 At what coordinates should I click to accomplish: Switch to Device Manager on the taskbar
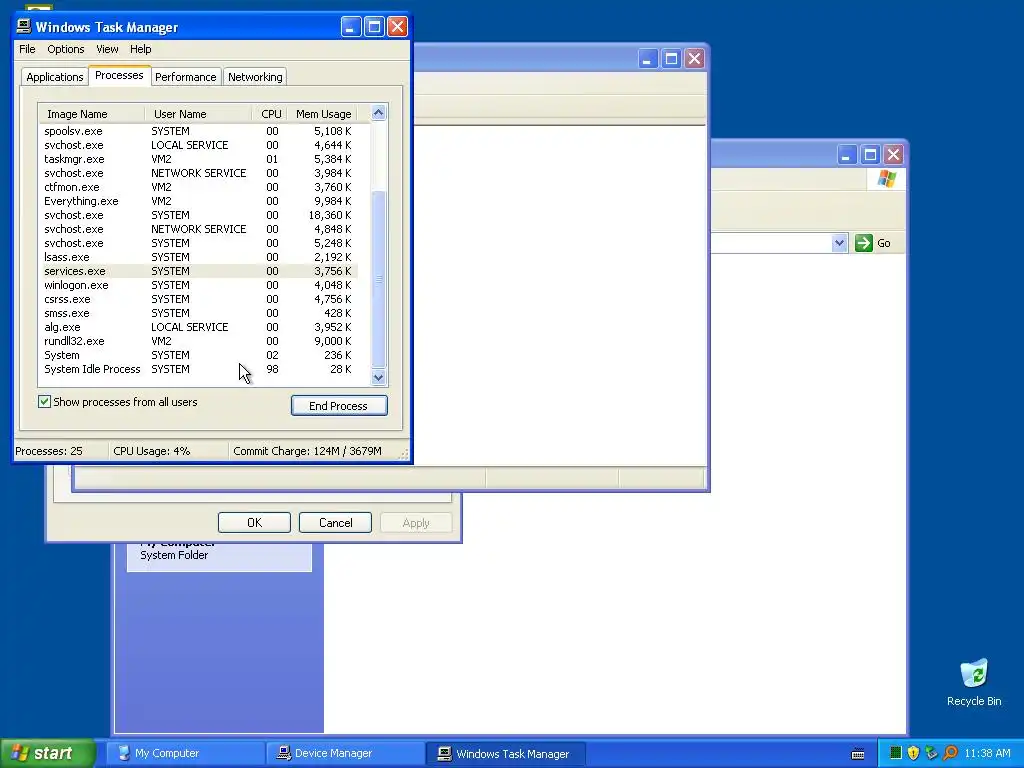(x=346, y=753)
